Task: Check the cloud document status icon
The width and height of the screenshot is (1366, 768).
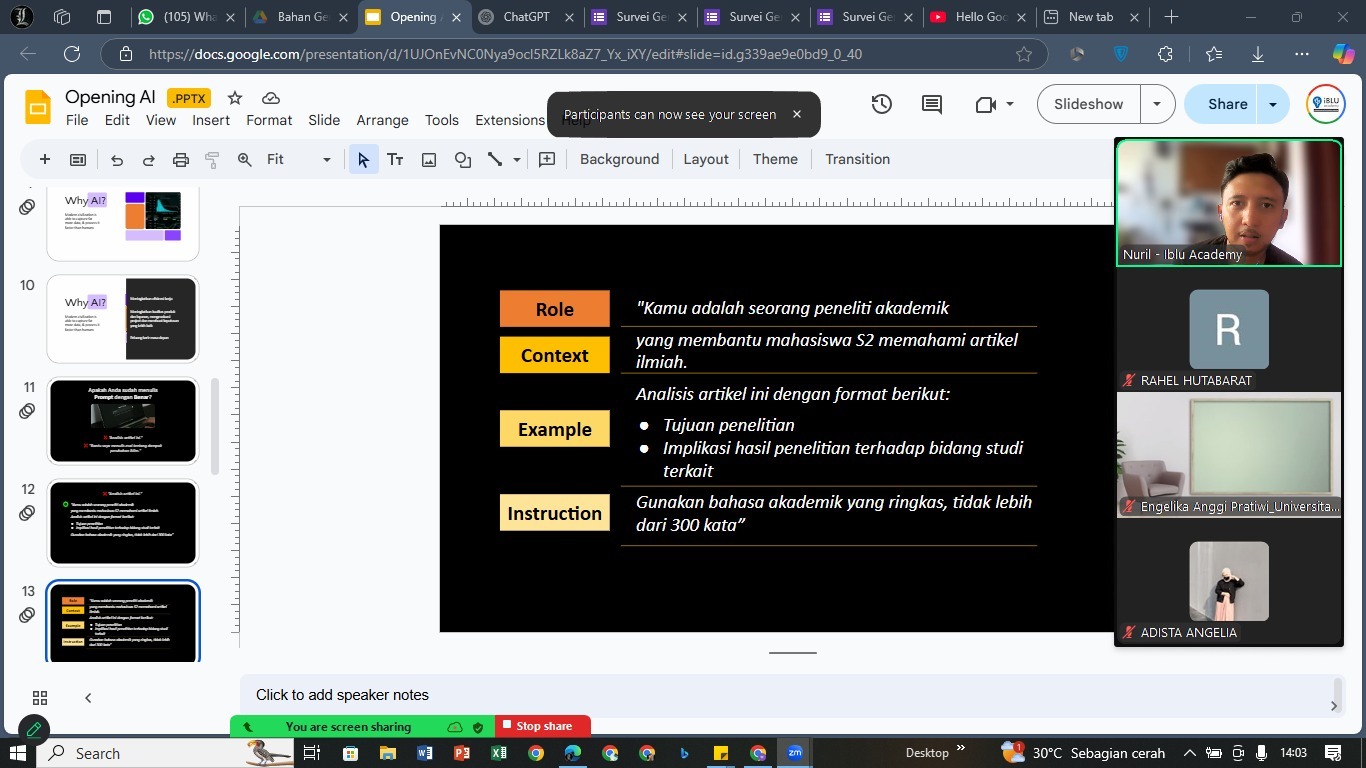Action: 270,98
